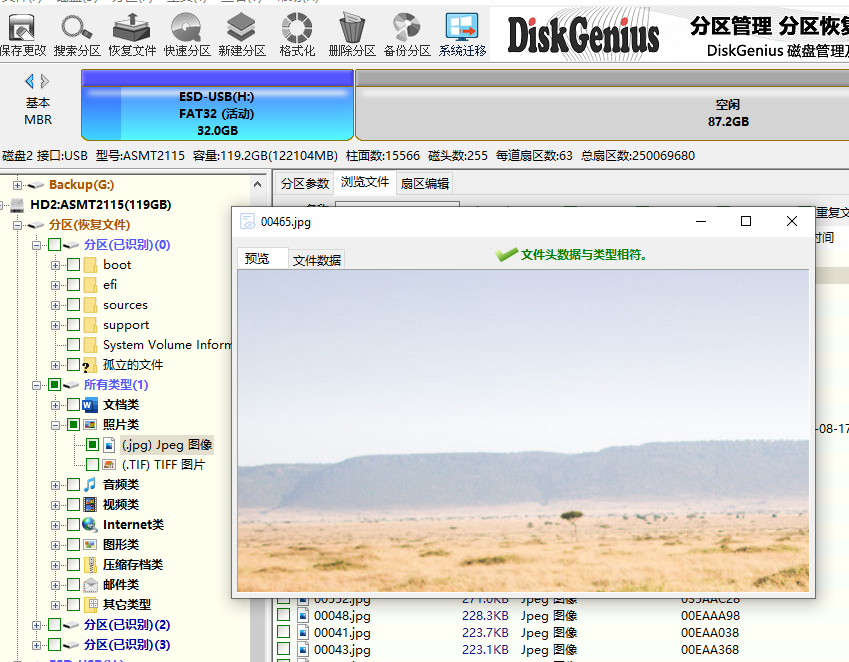Switch to the 扇区编辑 tab
This screenshot has width=849, height=662.
(424, 183)
